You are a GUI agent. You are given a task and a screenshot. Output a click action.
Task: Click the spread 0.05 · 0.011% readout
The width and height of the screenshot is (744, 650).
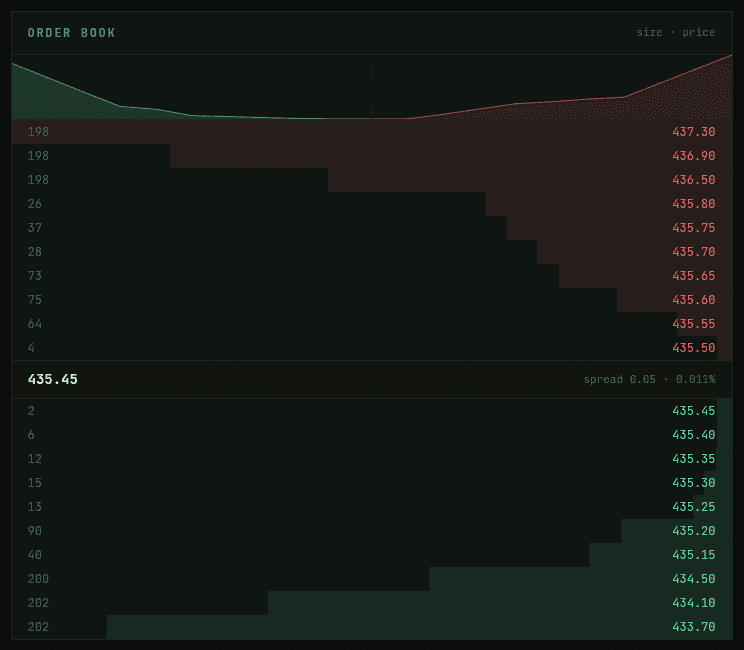pyautogui.click(x=649, y=380)
